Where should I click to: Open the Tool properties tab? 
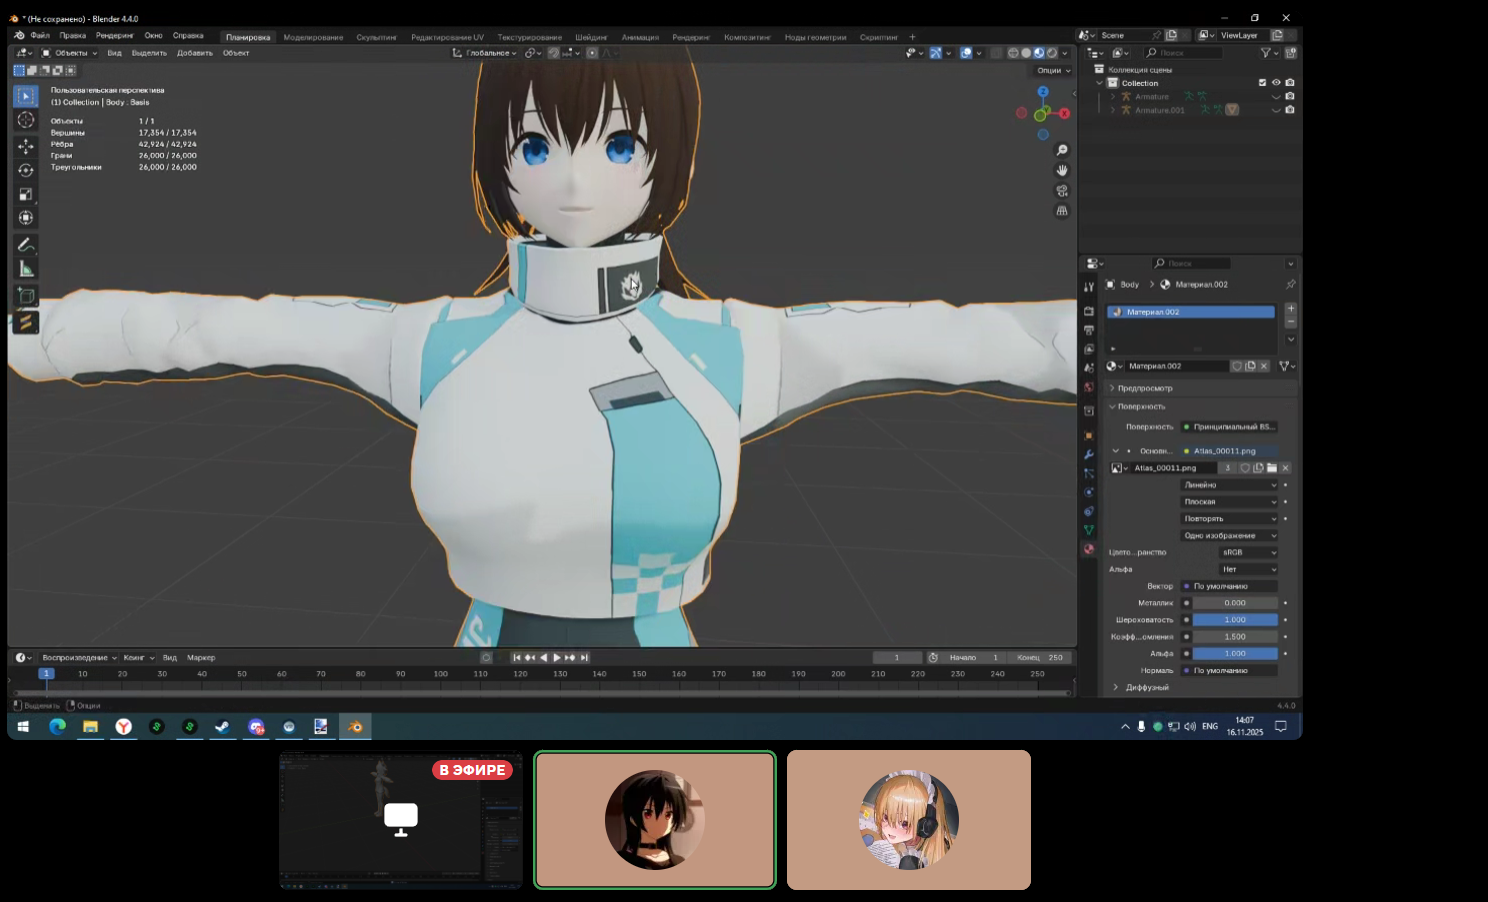point(1089,287)
